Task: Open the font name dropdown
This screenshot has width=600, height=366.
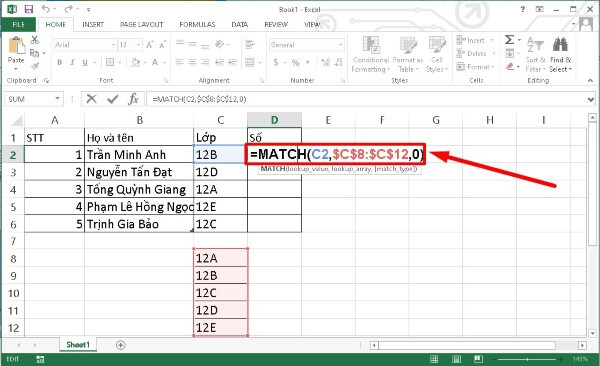Action: [x=113, y=45]
